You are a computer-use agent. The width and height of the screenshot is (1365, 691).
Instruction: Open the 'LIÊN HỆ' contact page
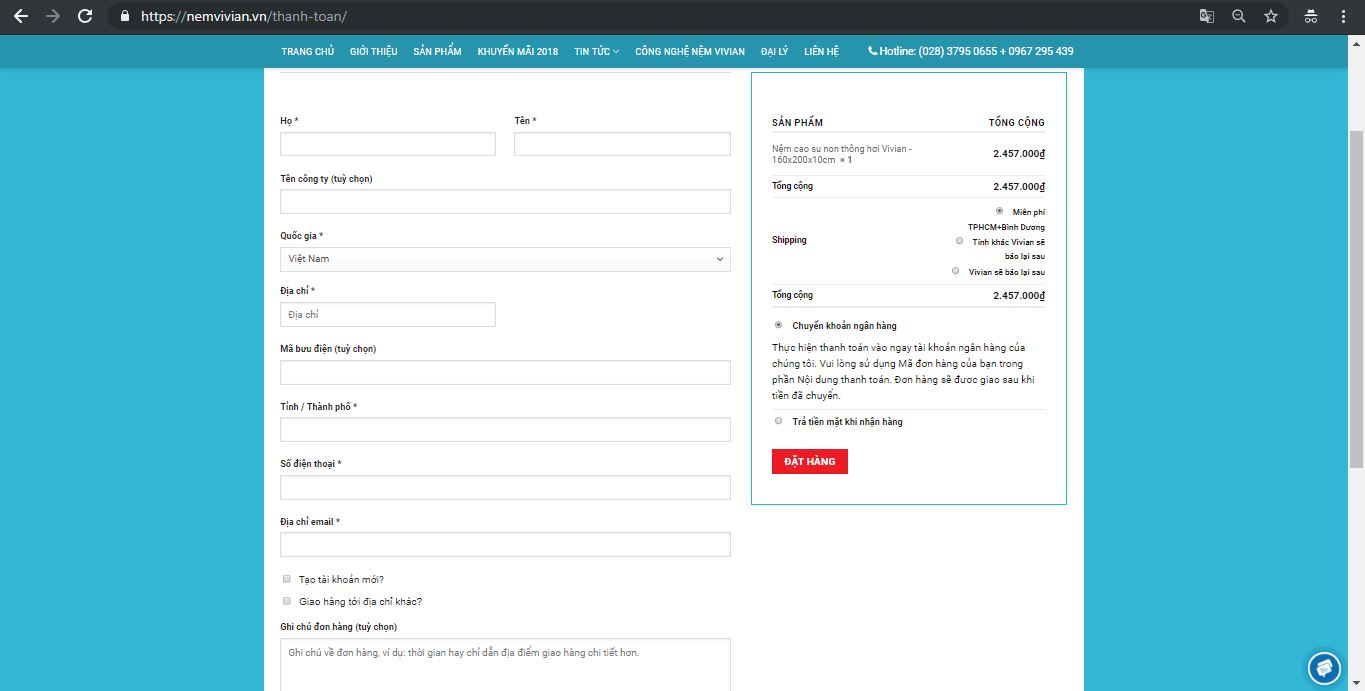click(822, 51)
